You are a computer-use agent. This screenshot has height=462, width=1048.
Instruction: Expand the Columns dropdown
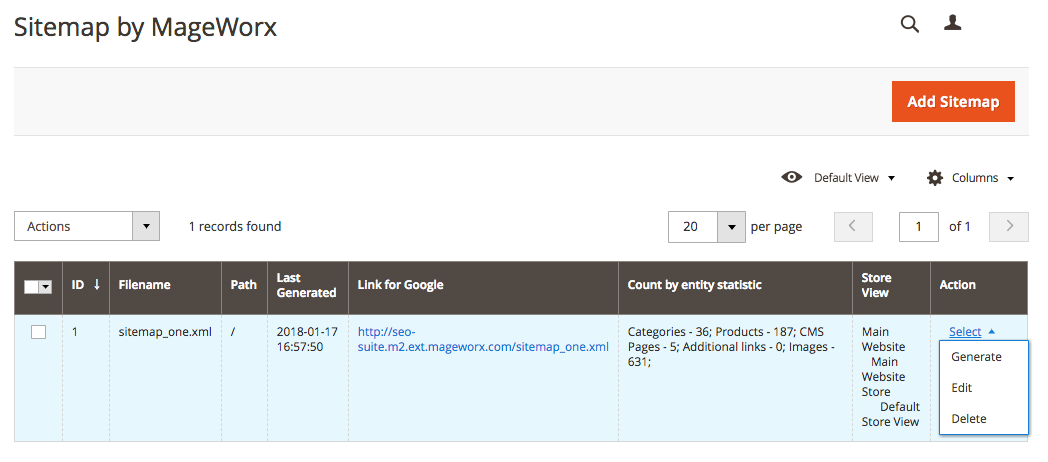click(983, 178)
